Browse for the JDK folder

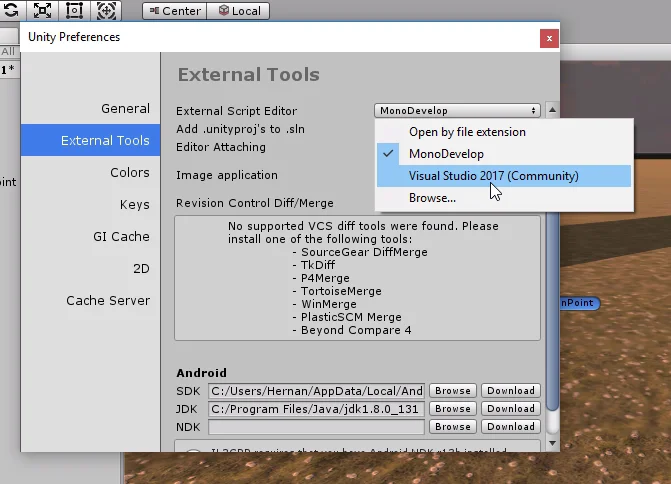pos(453,409)
